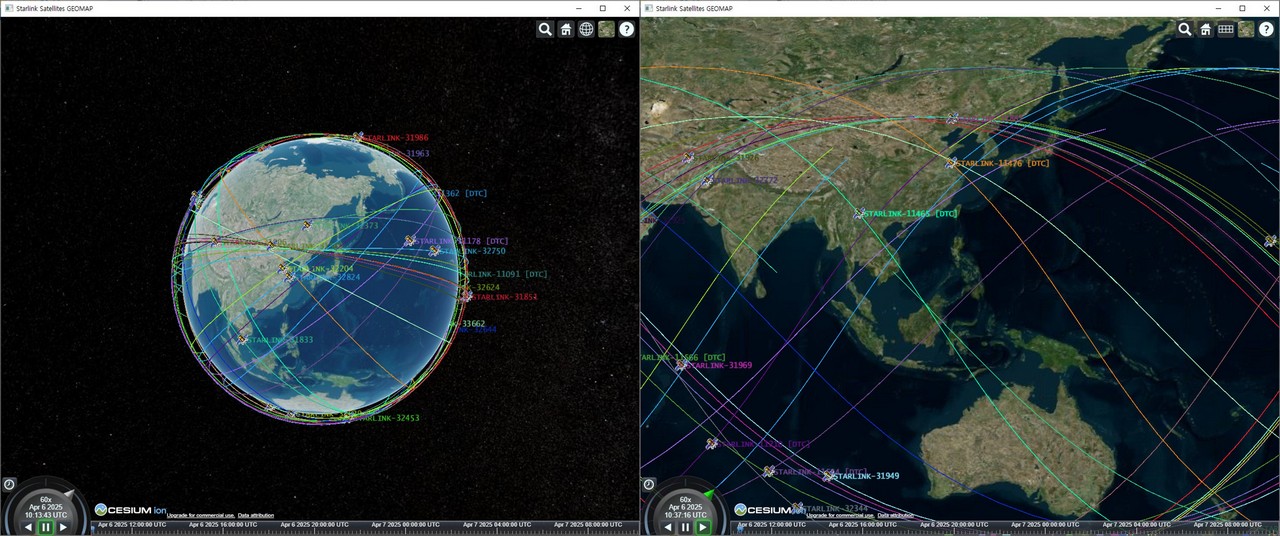Screen dimensions: 1280x536
Task: Open navigation help in left window
Action: (627, 29)
